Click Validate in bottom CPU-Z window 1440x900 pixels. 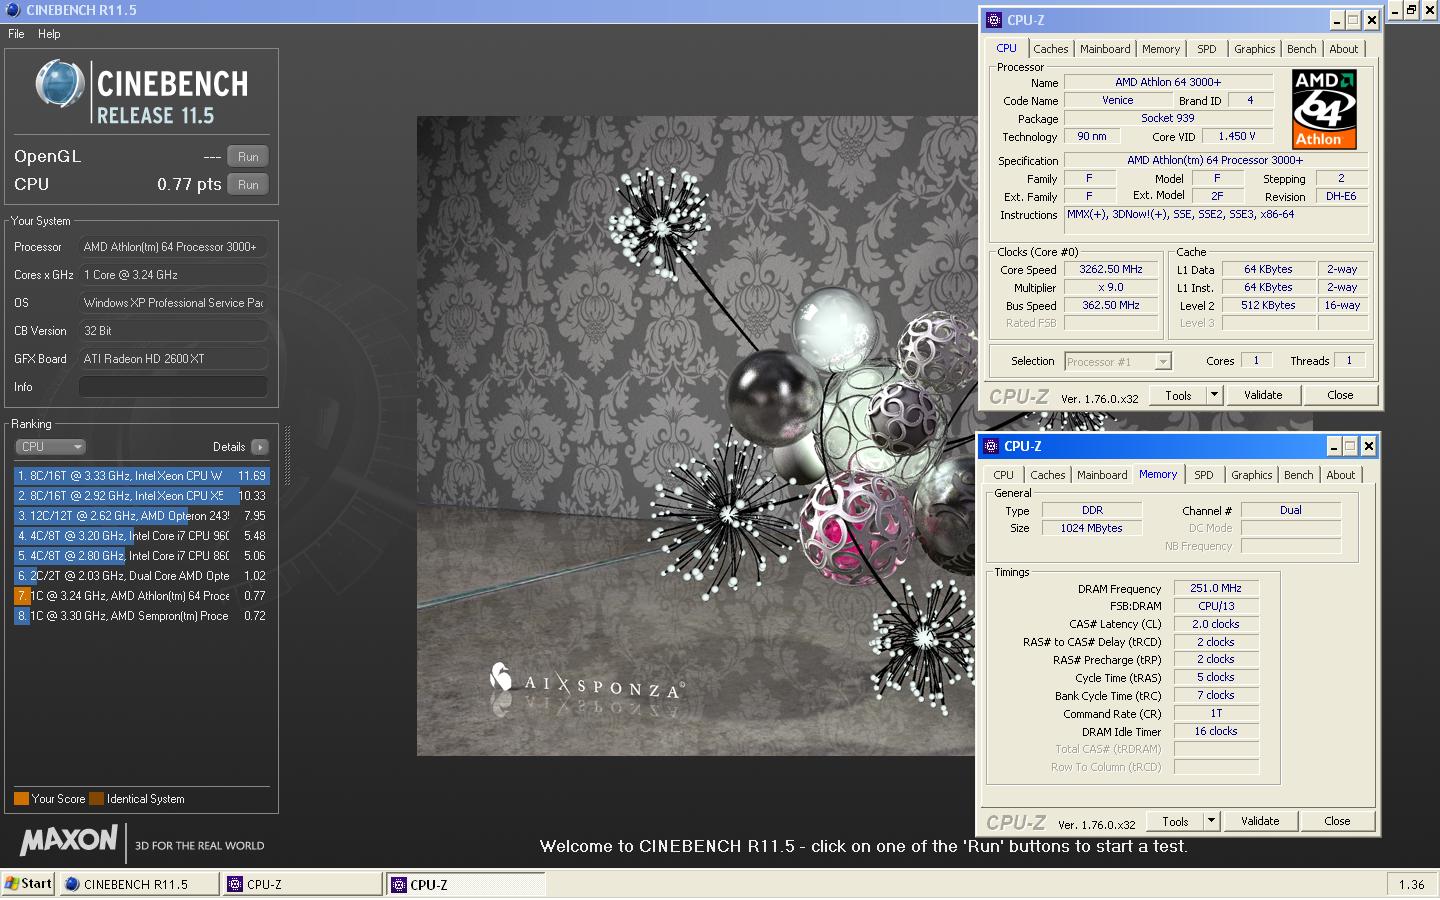click(x=1260, y=822)
